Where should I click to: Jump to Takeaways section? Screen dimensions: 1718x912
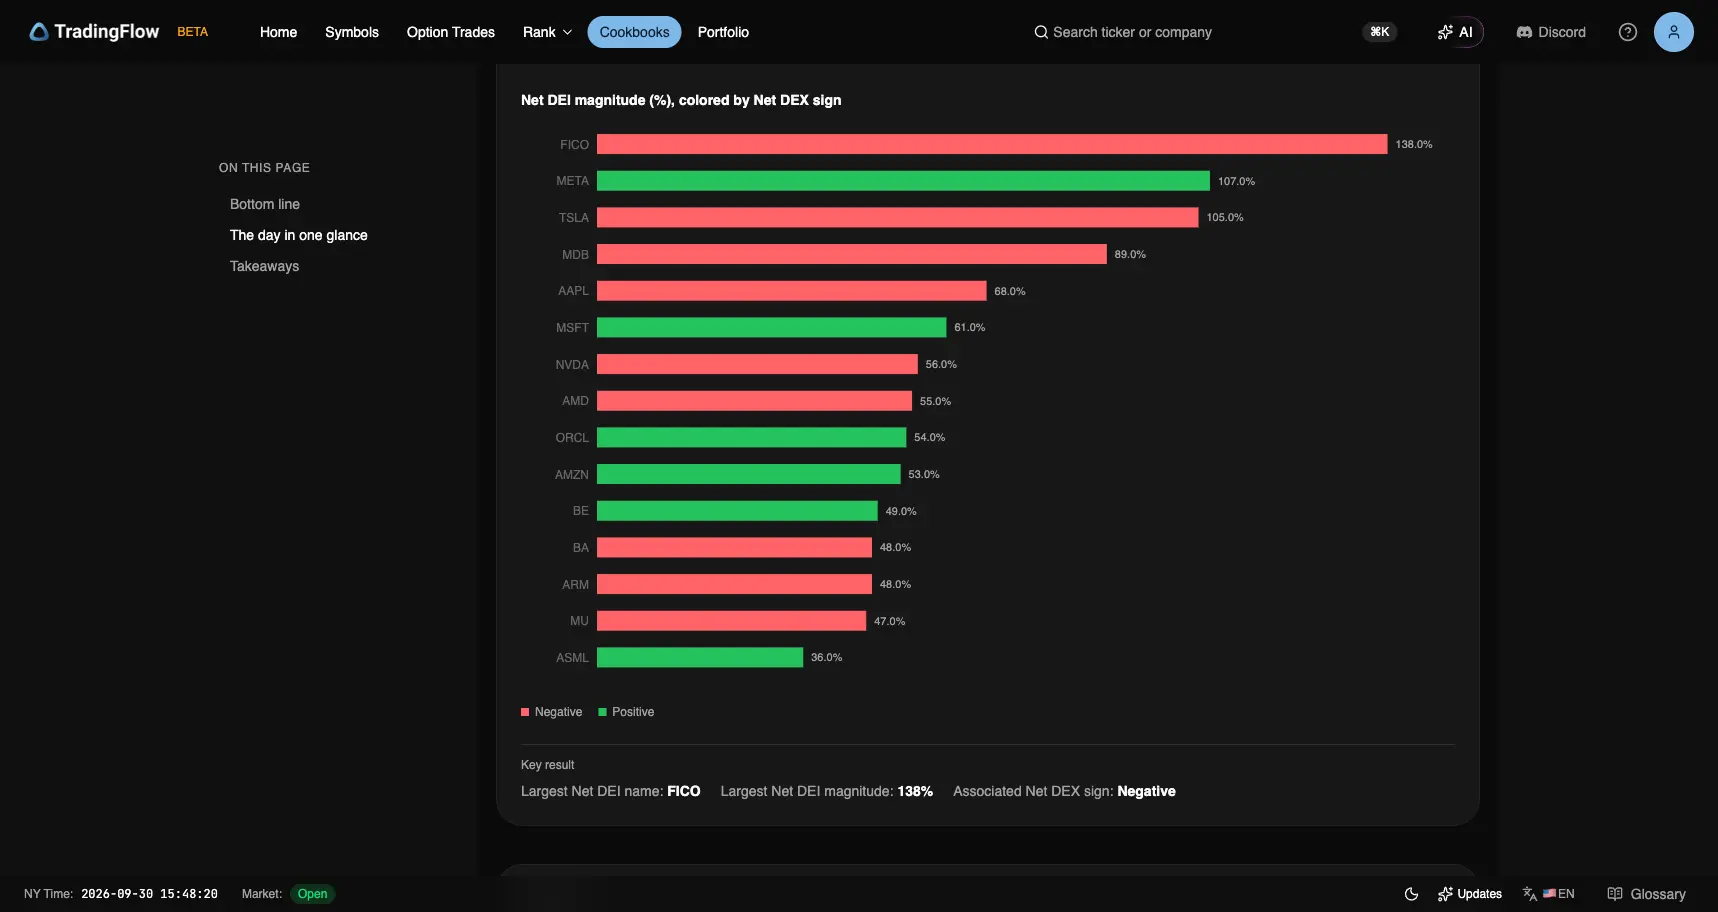pos(264,266)
